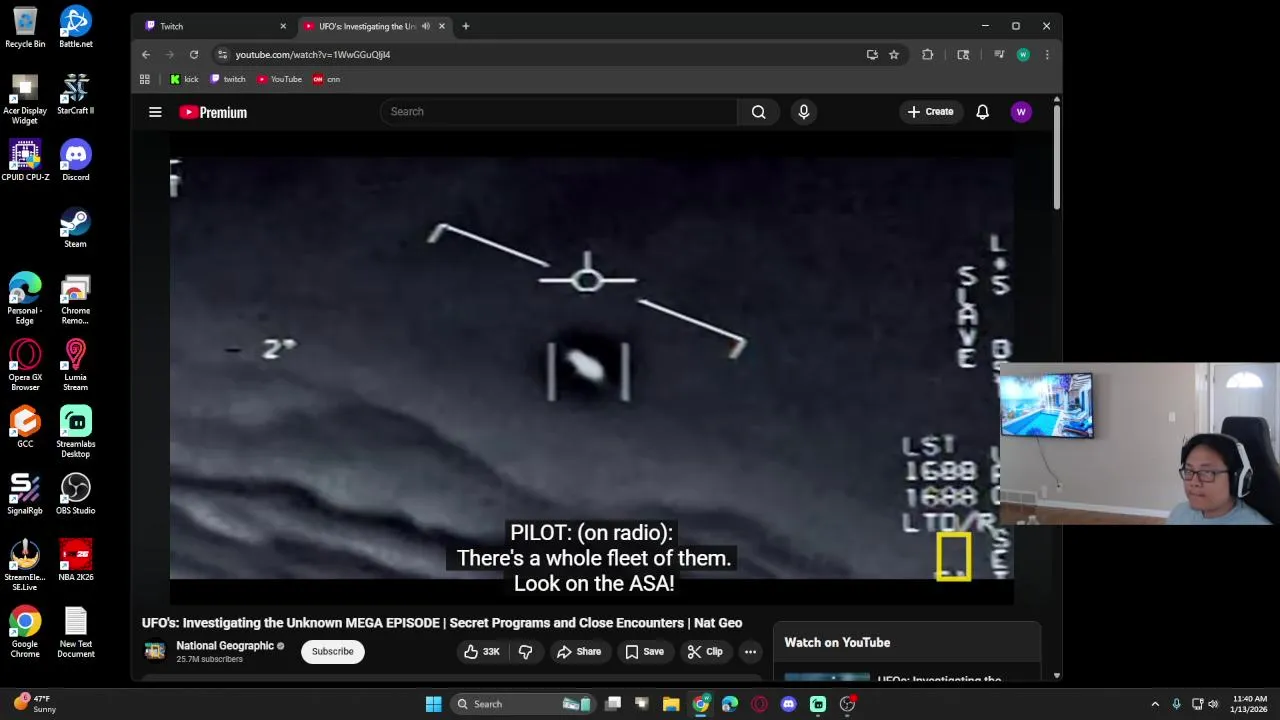Open NBA 2K26 desktop shortcut
Image resolution: width=1280 pixels, height=720 pixels.
click(x=75, y=560)
